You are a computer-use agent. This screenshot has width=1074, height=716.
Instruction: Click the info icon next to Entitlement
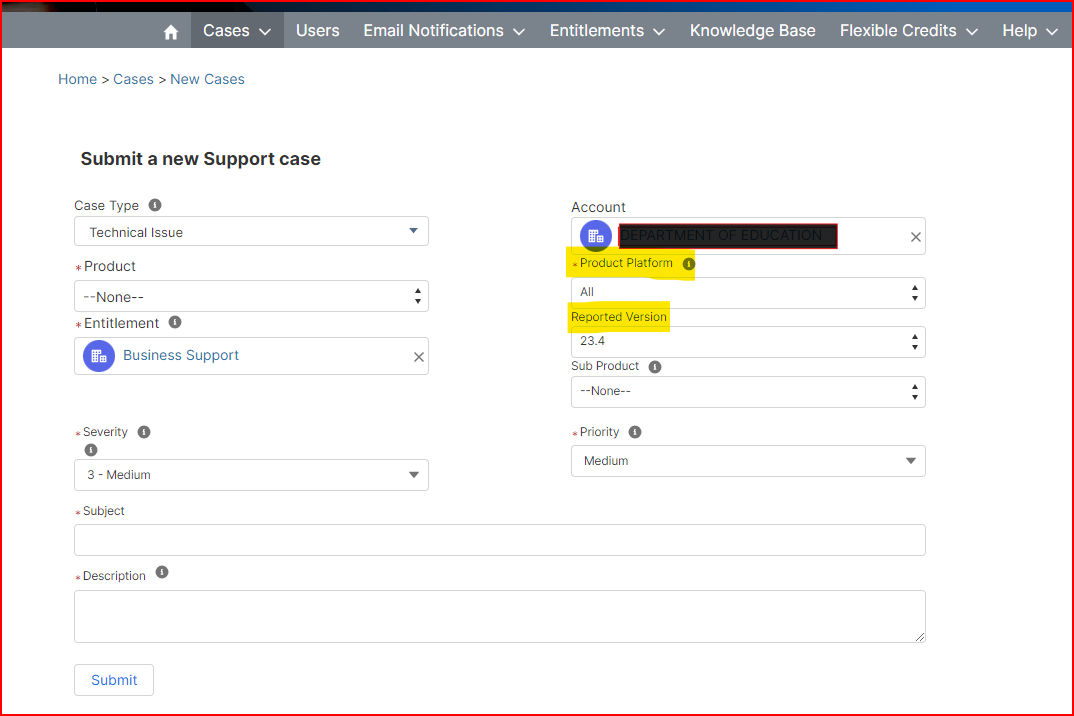[x=175, y=322]
